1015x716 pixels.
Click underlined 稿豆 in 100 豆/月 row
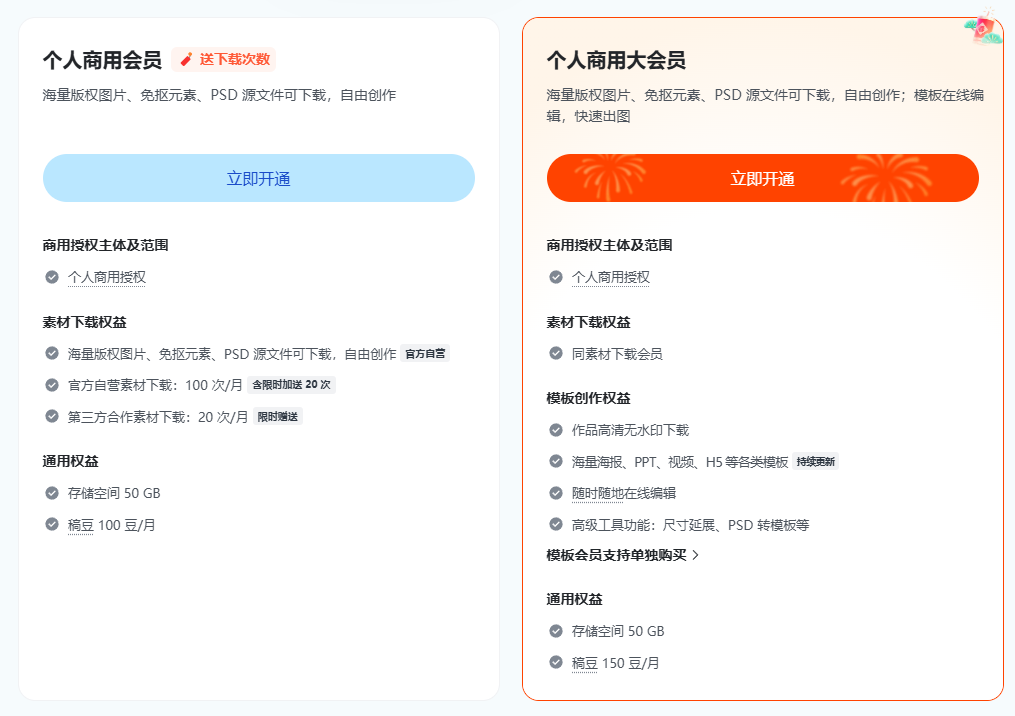click(x=80, y=525)
